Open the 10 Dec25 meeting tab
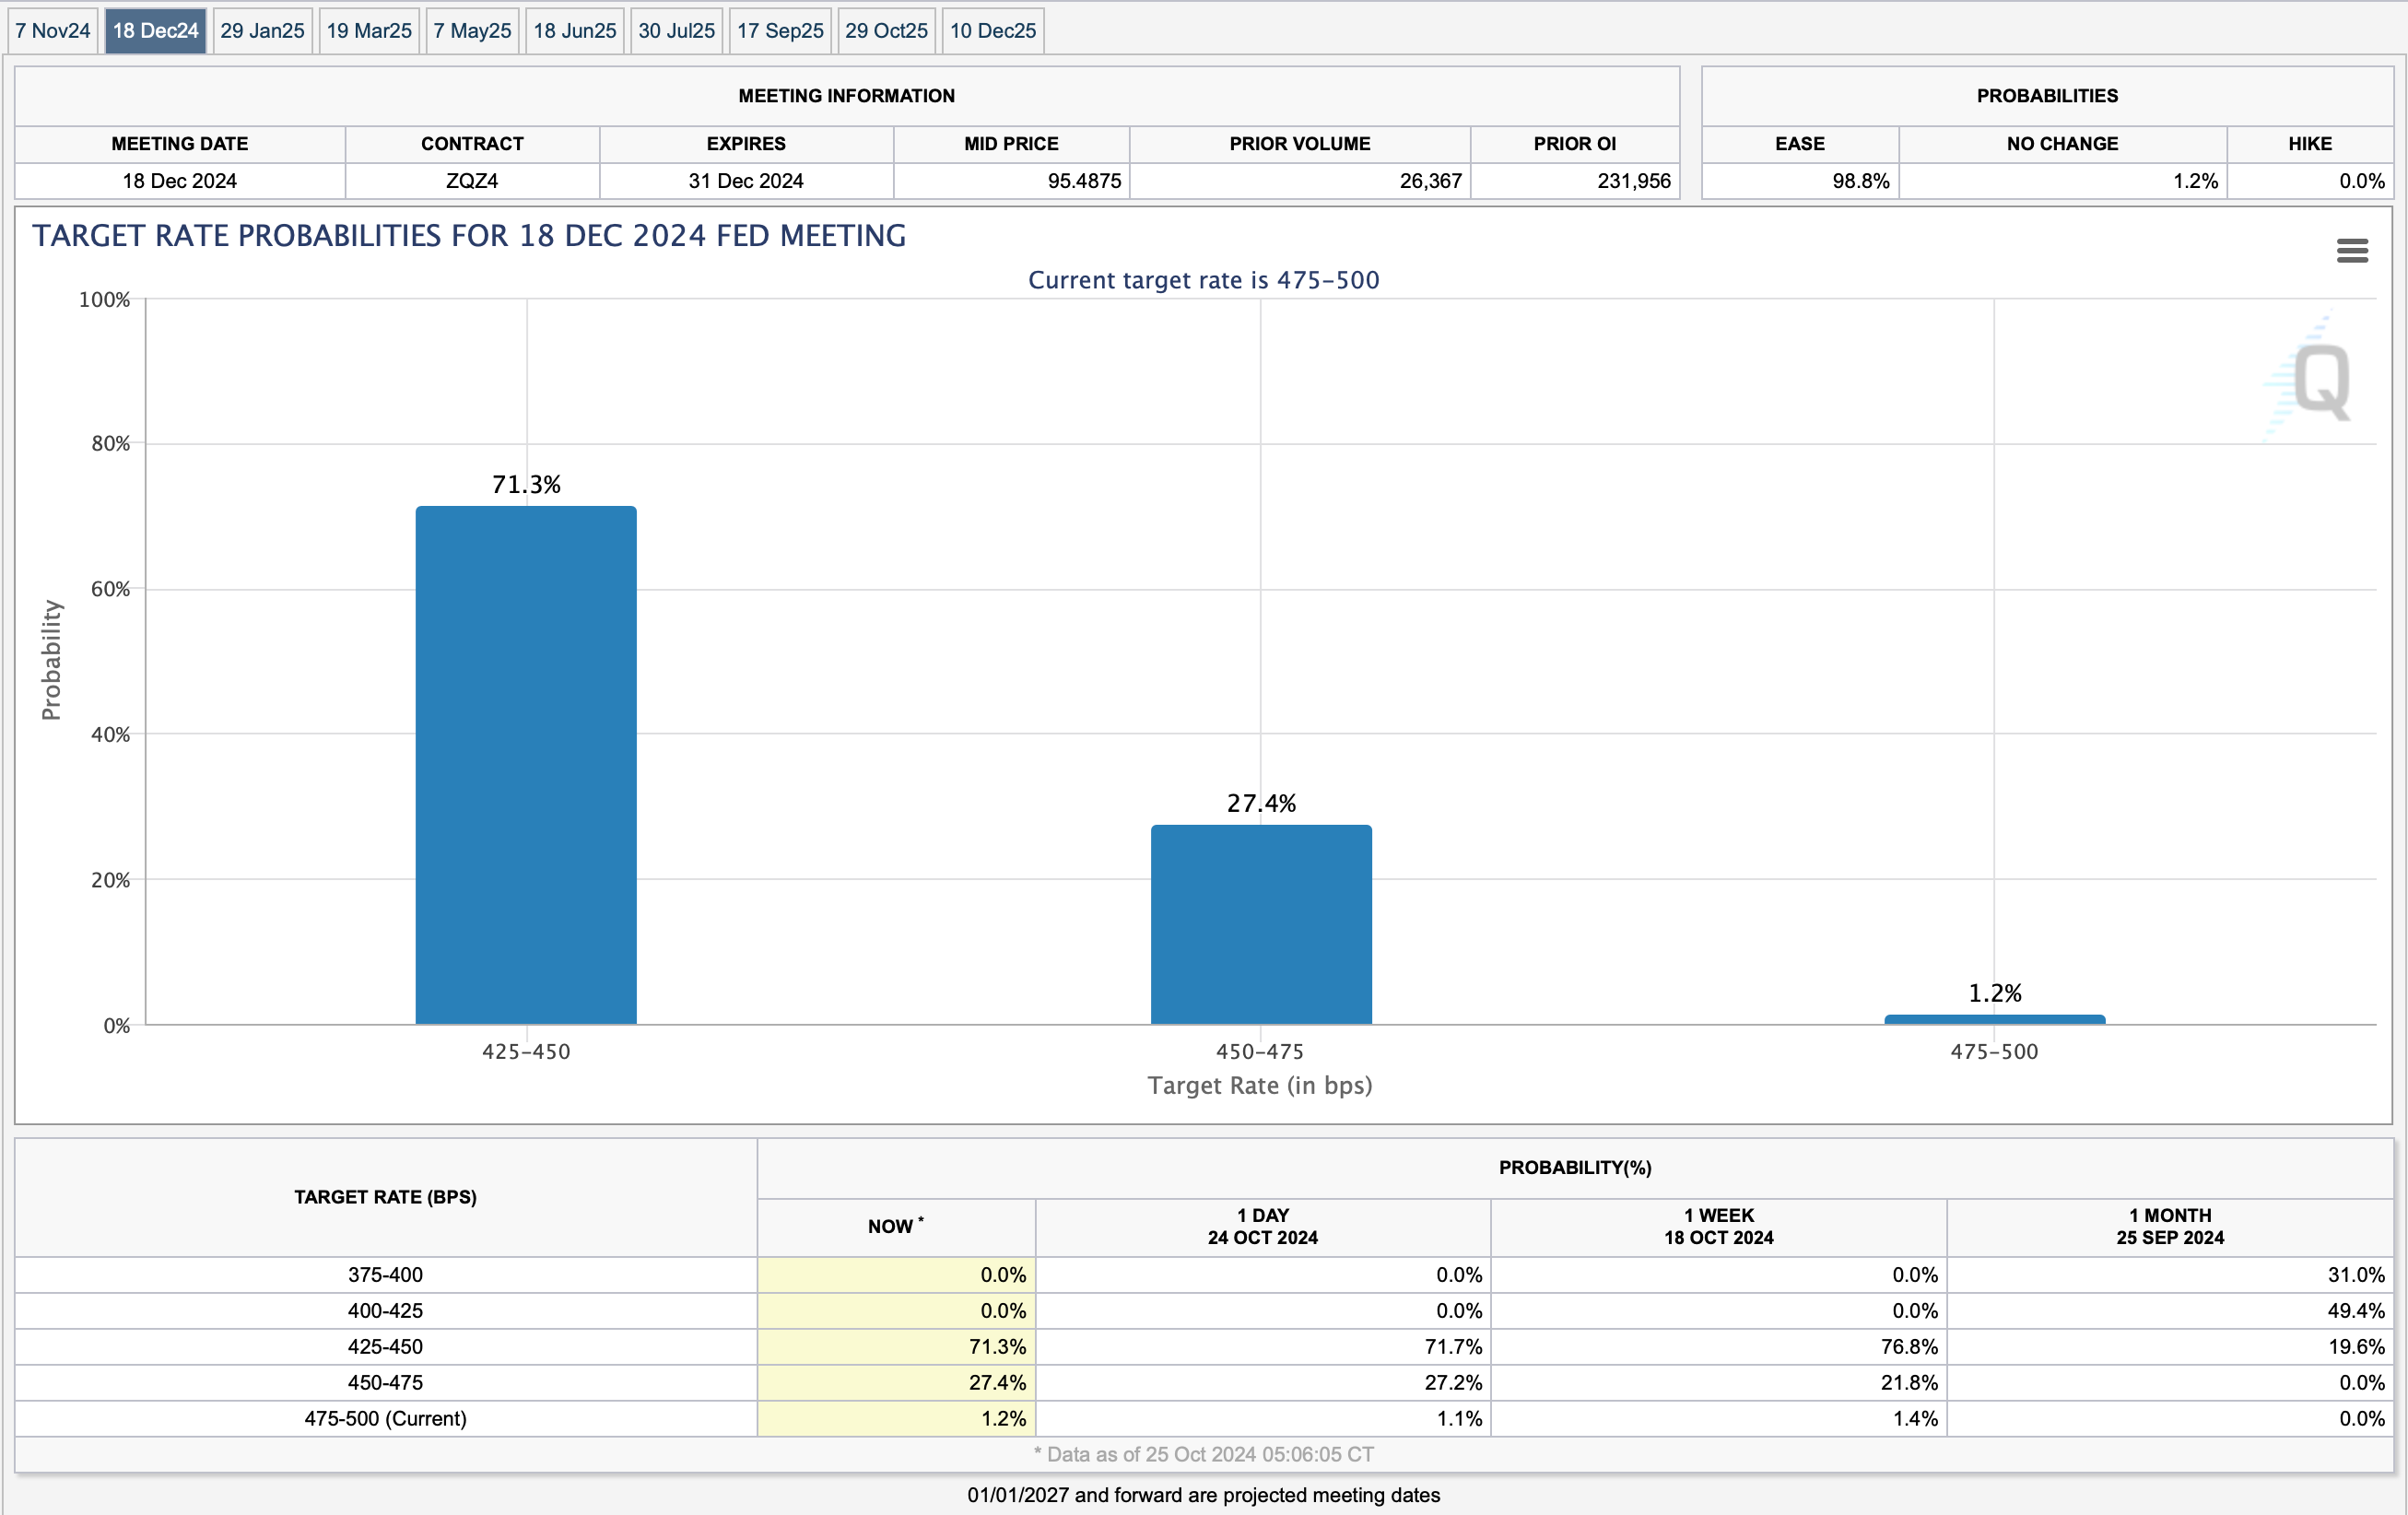 pyautogui.click(x=993, y=31)
